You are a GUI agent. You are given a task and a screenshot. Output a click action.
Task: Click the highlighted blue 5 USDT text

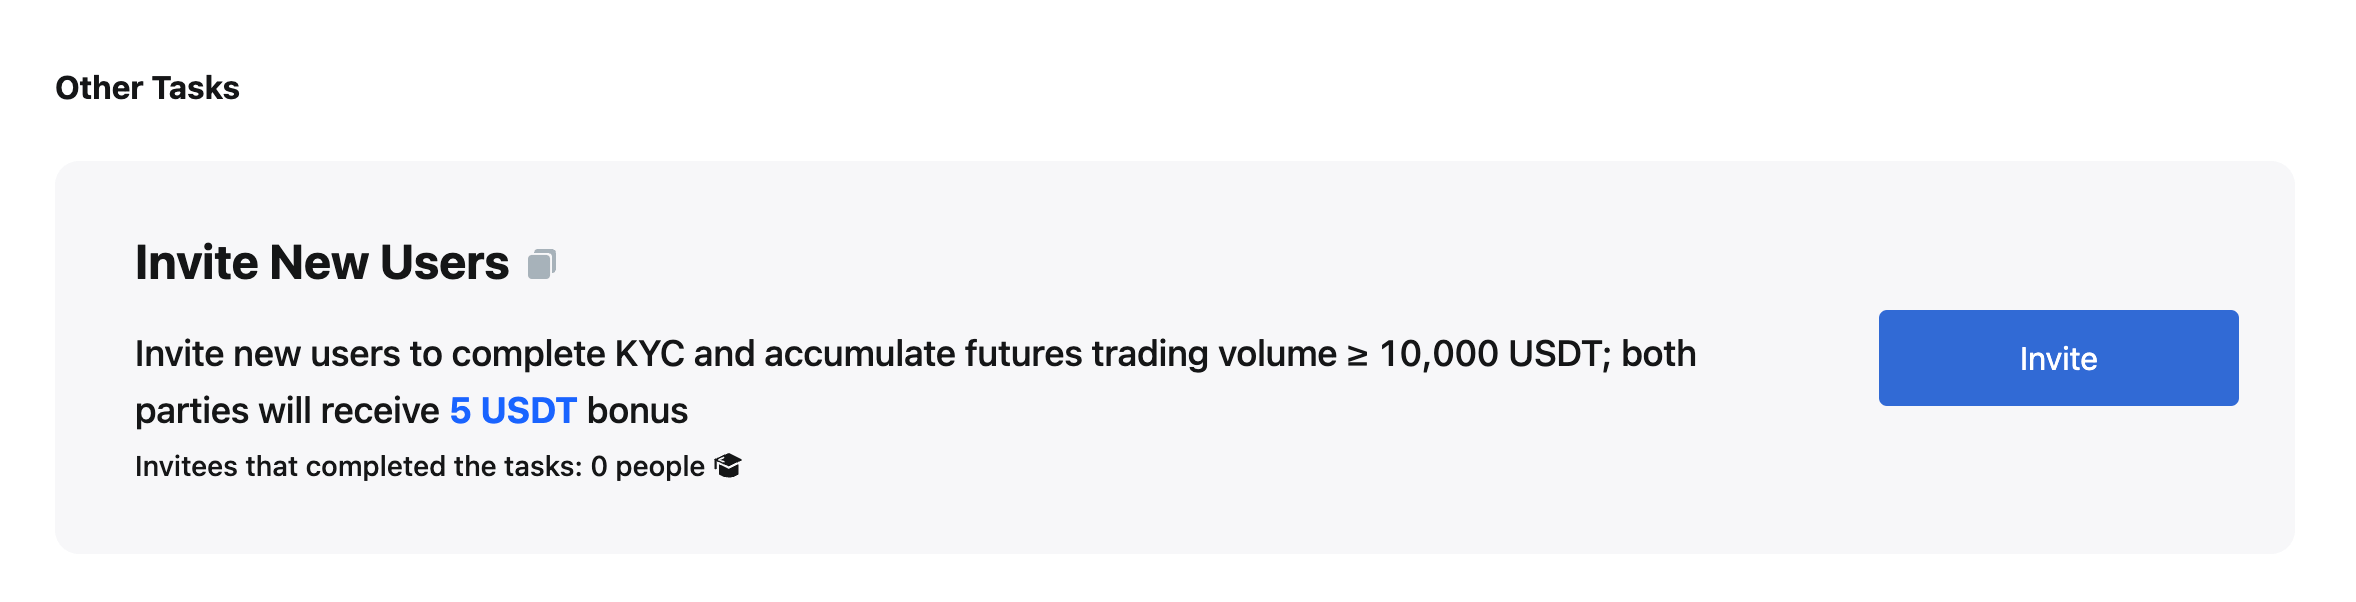[513, 410]
